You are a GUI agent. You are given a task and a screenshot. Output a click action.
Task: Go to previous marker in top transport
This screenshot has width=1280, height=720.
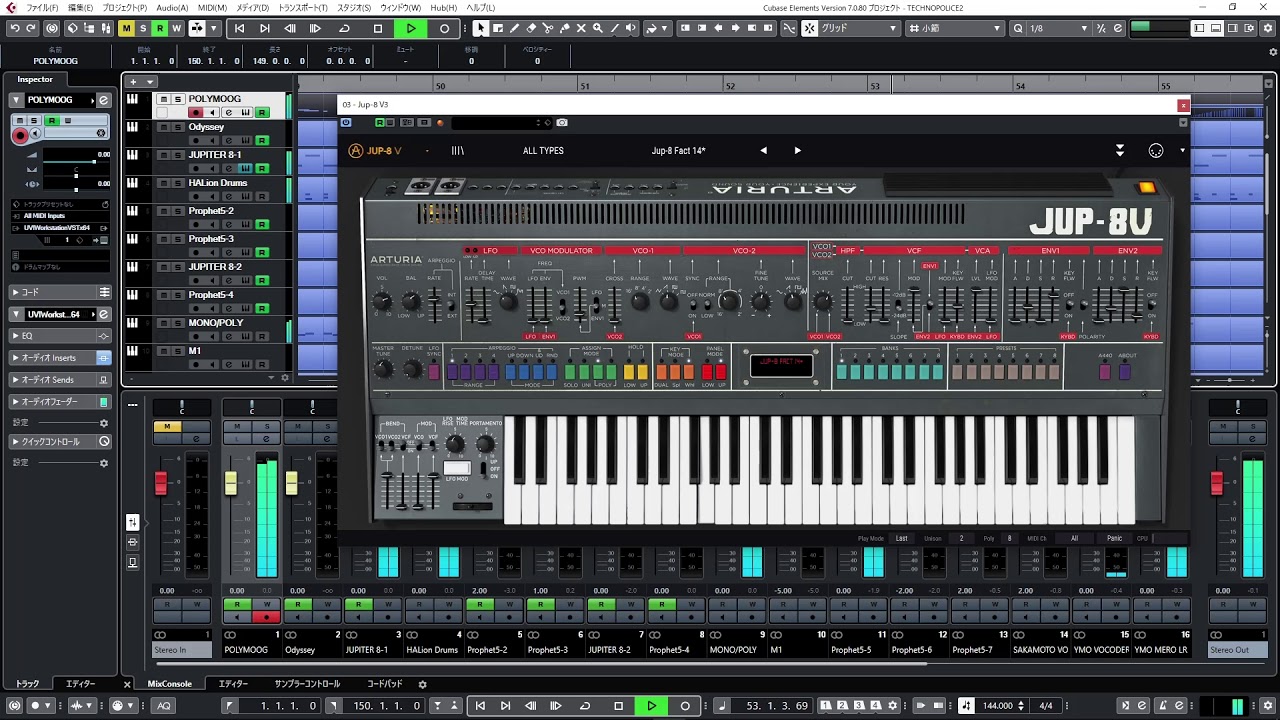coord(239,28)
